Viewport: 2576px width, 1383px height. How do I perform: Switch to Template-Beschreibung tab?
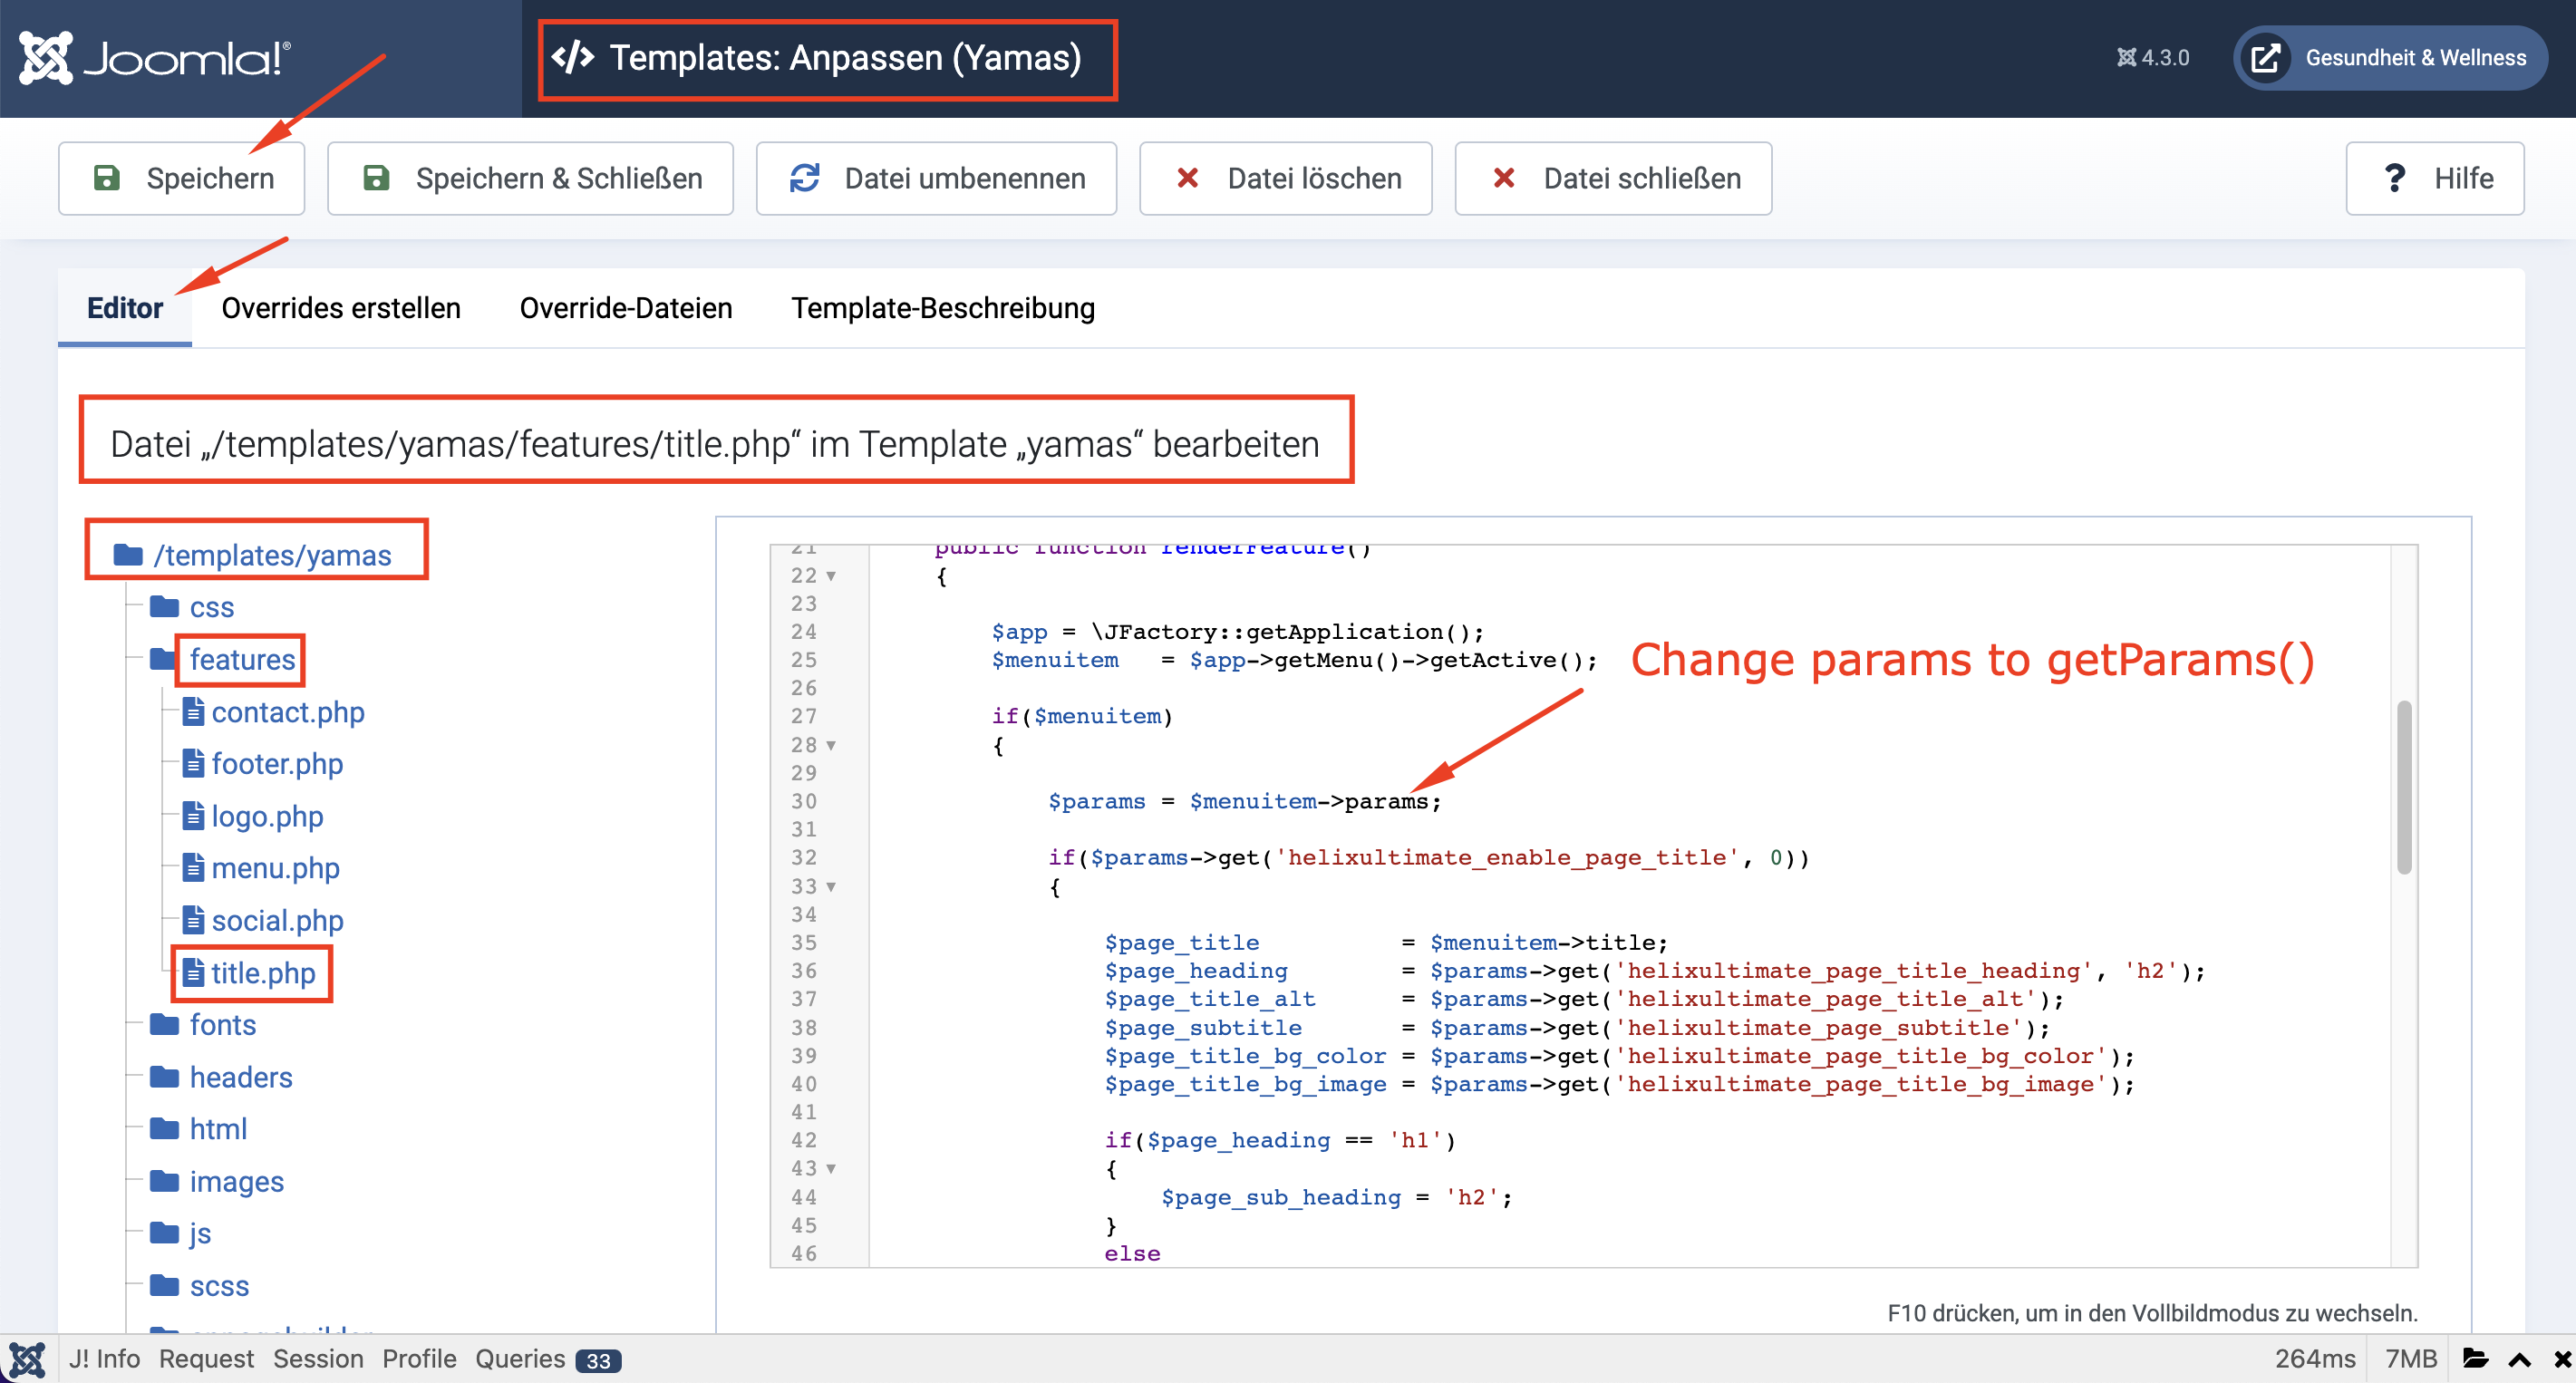[x=943, y=308]
